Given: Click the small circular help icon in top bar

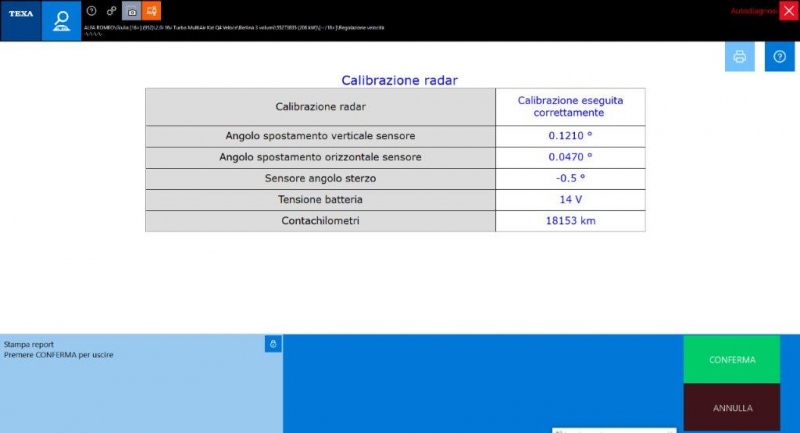Looking at the screenshot, I should coord(91,11).
